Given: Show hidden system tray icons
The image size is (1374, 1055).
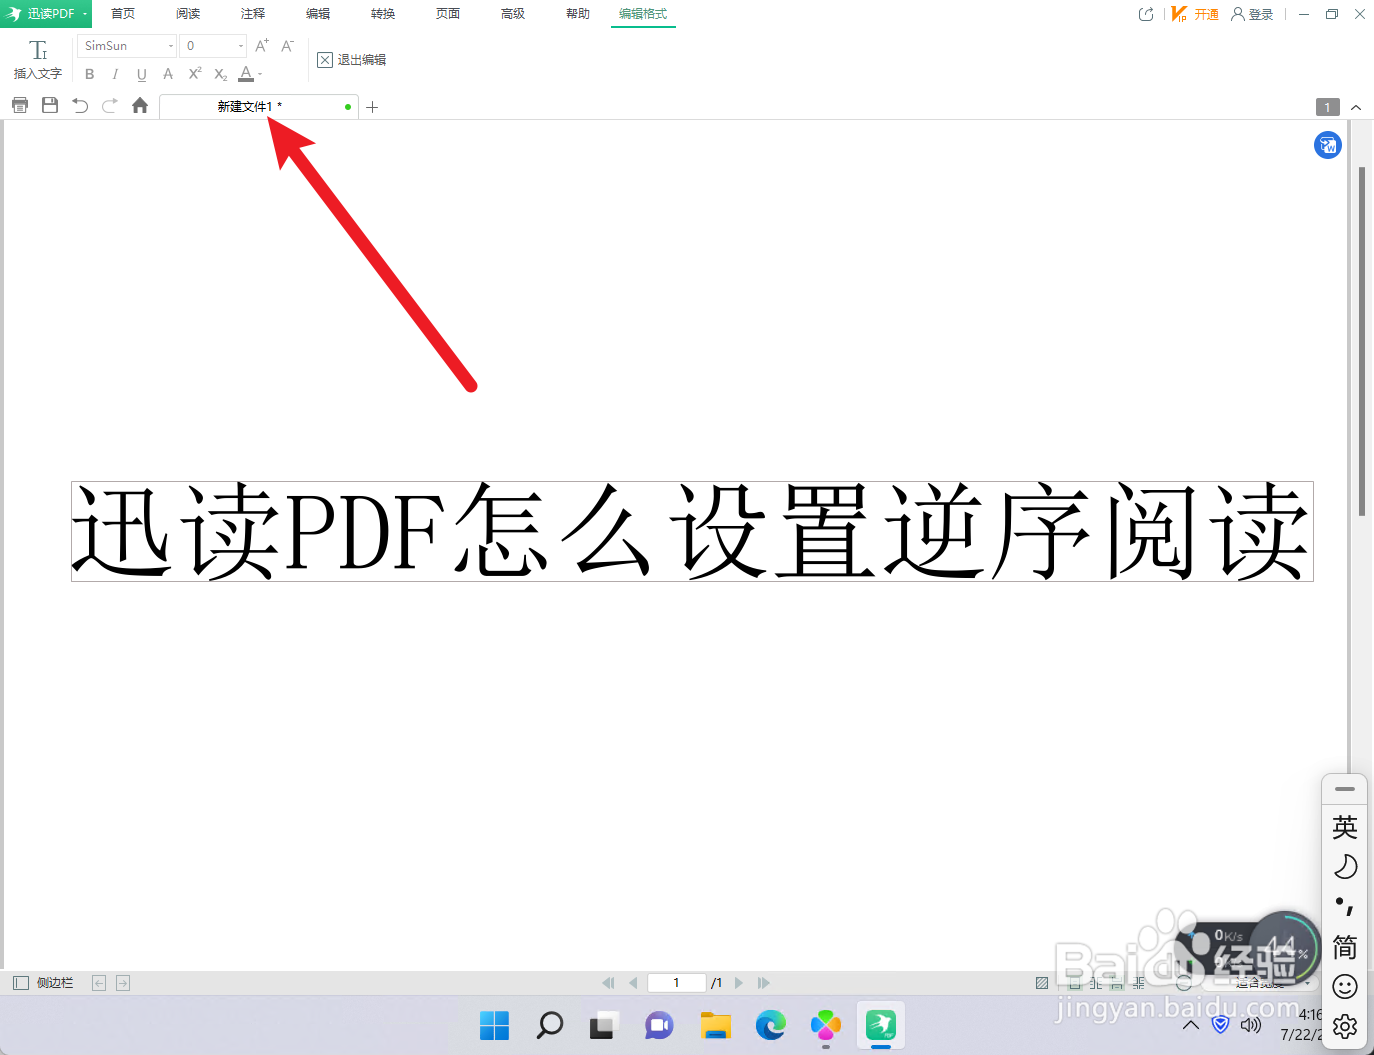Looking at the screenshot, I should point(1191,1025).
